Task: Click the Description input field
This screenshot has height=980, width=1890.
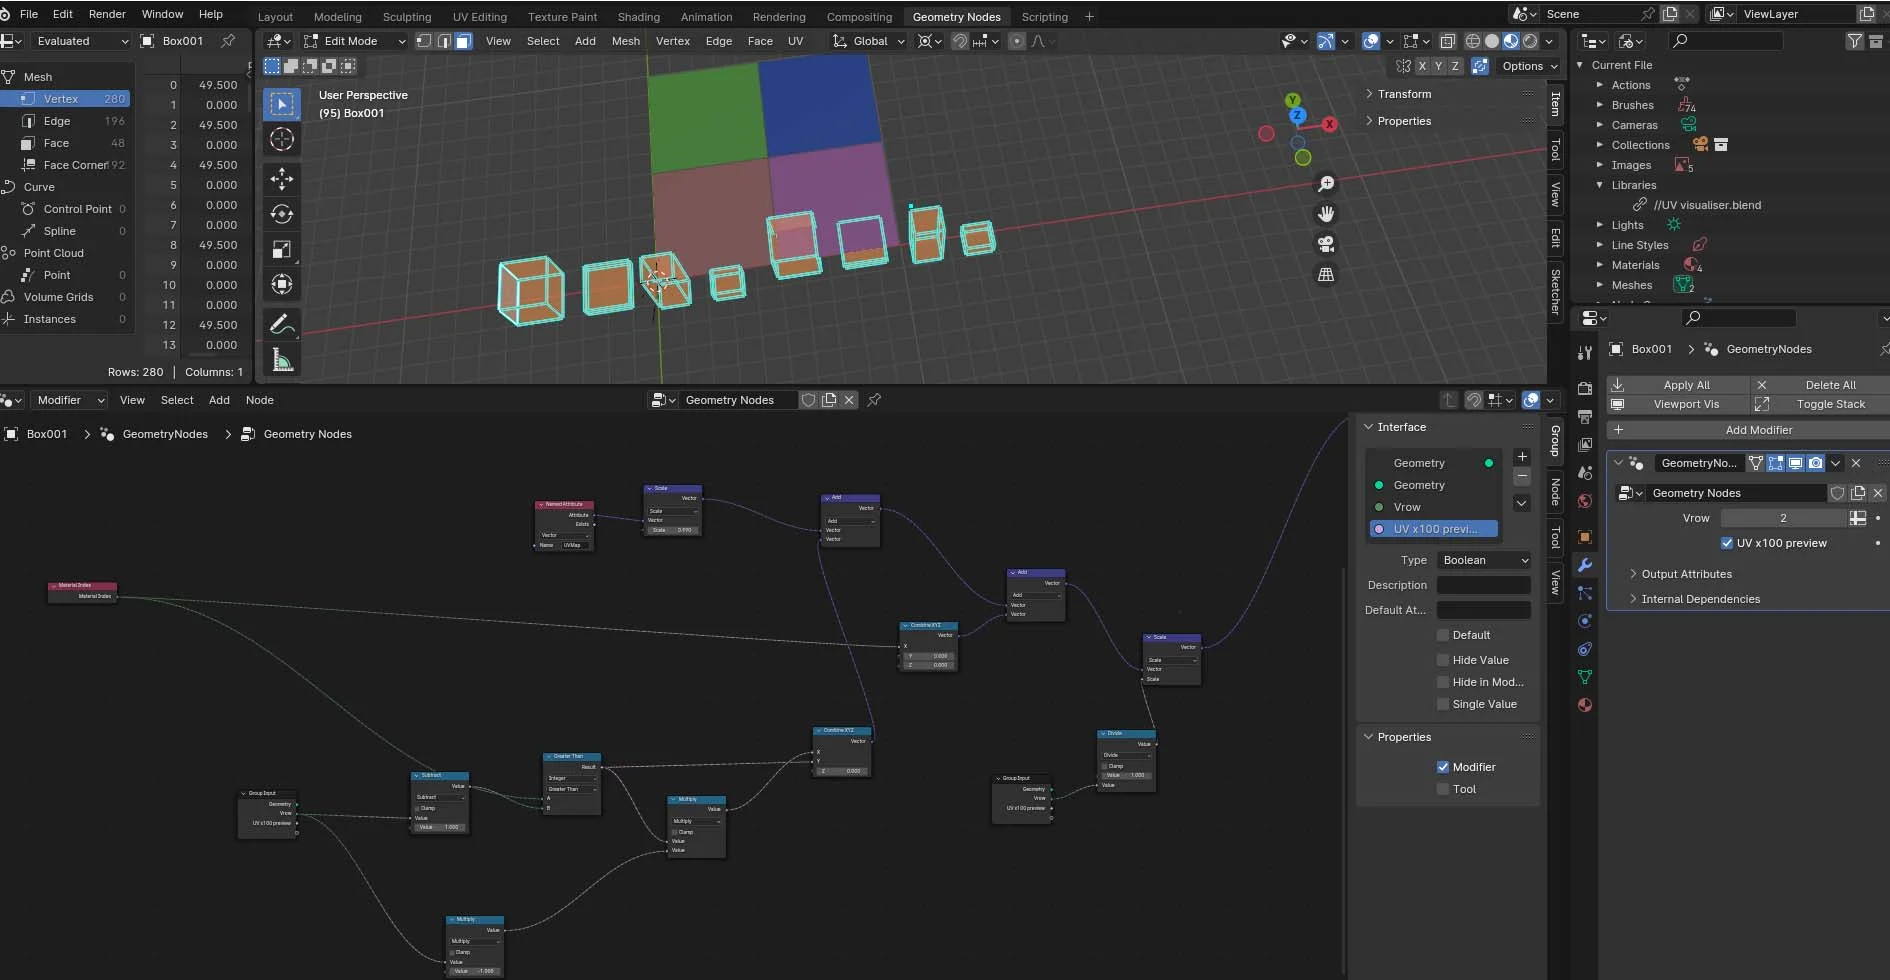Action: [x=1484, y=585]
